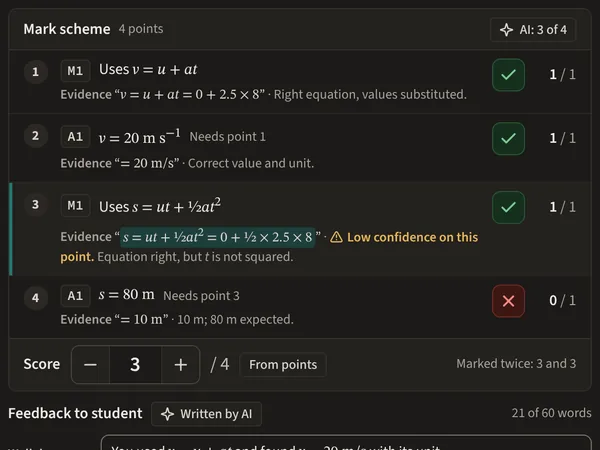This screenshot has height=450, width=600.
Task: Click the low confidence warning triangle icon
Action: tap(336, 237)
